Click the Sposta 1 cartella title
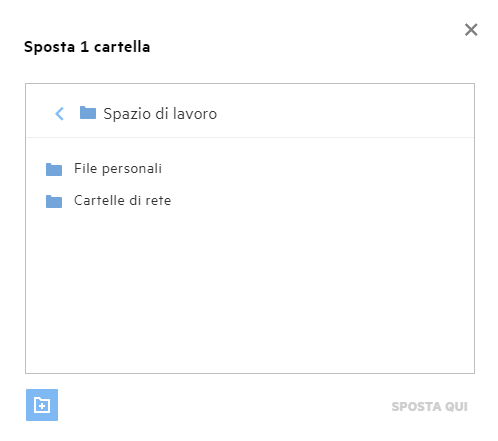This screenshot has width=498, height=441. tap(87, 47)
